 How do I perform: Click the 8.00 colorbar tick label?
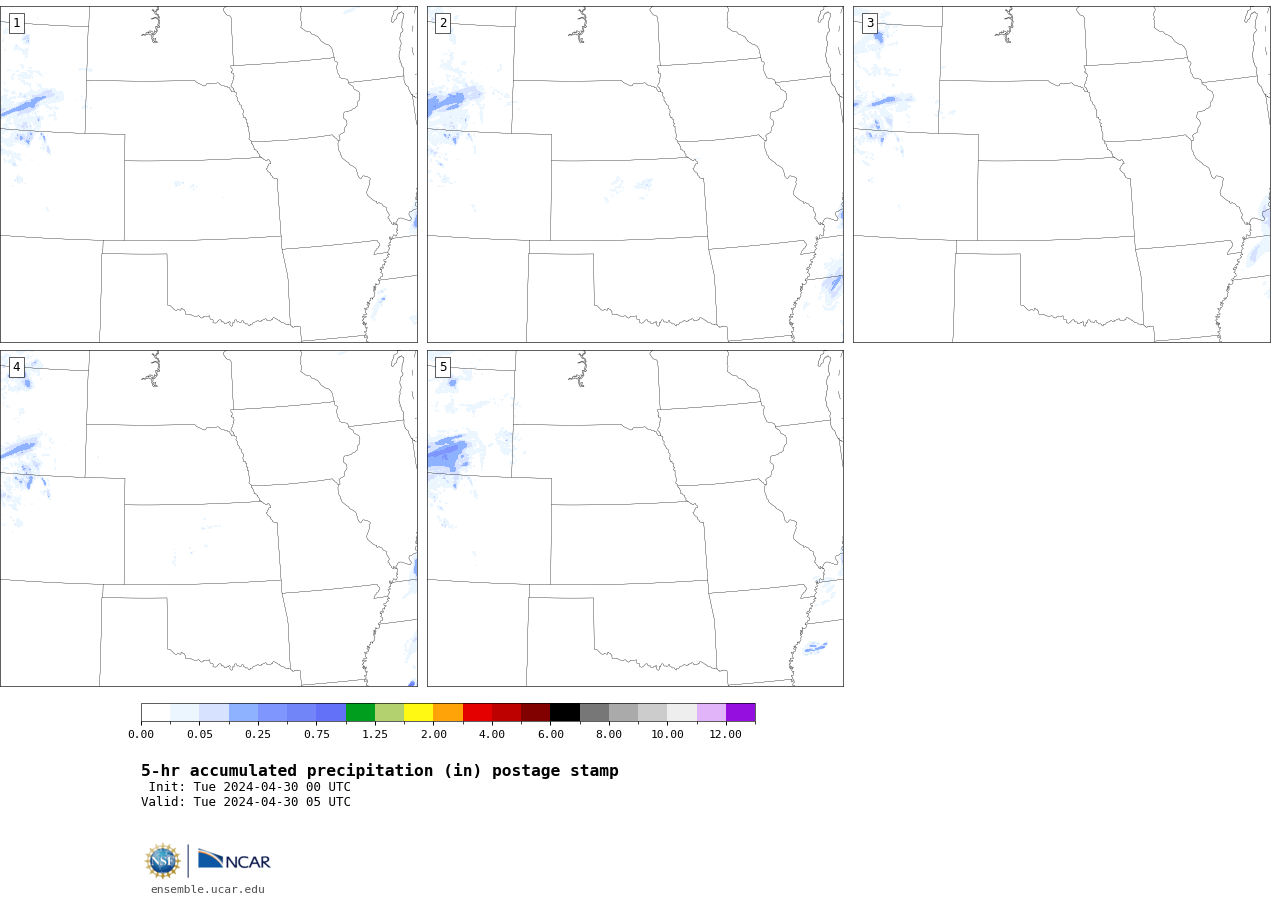pos(609,735)
